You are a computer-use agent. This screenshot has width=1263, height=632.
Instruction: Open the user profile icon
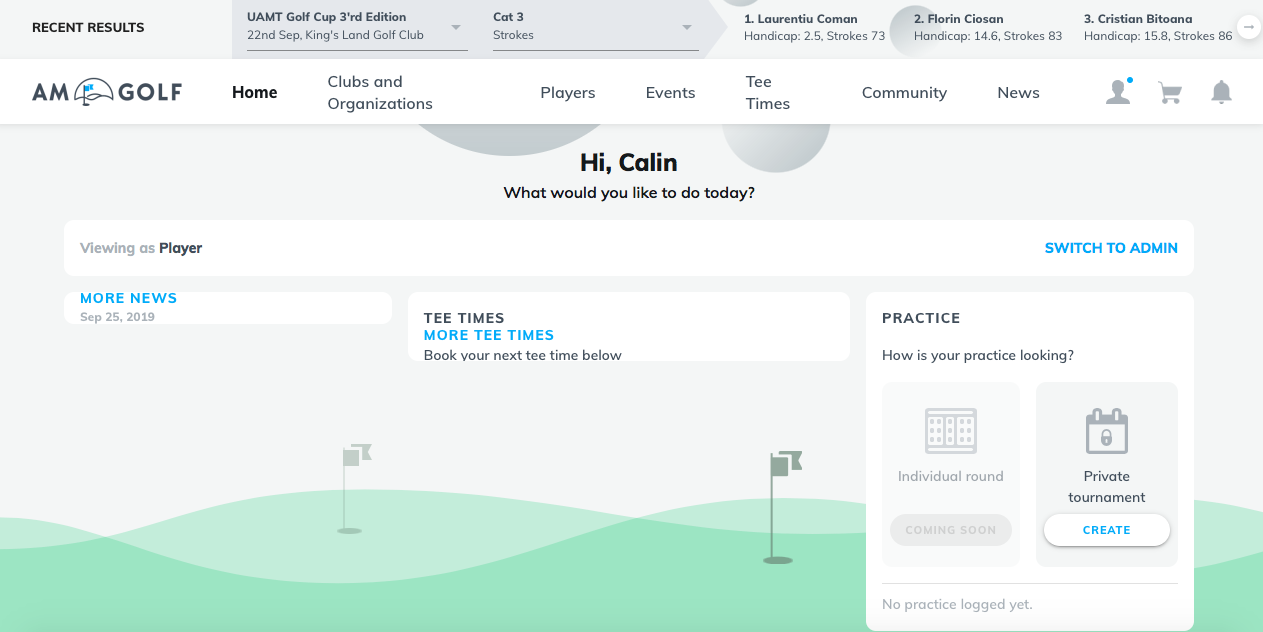(x=1119, y=92)
